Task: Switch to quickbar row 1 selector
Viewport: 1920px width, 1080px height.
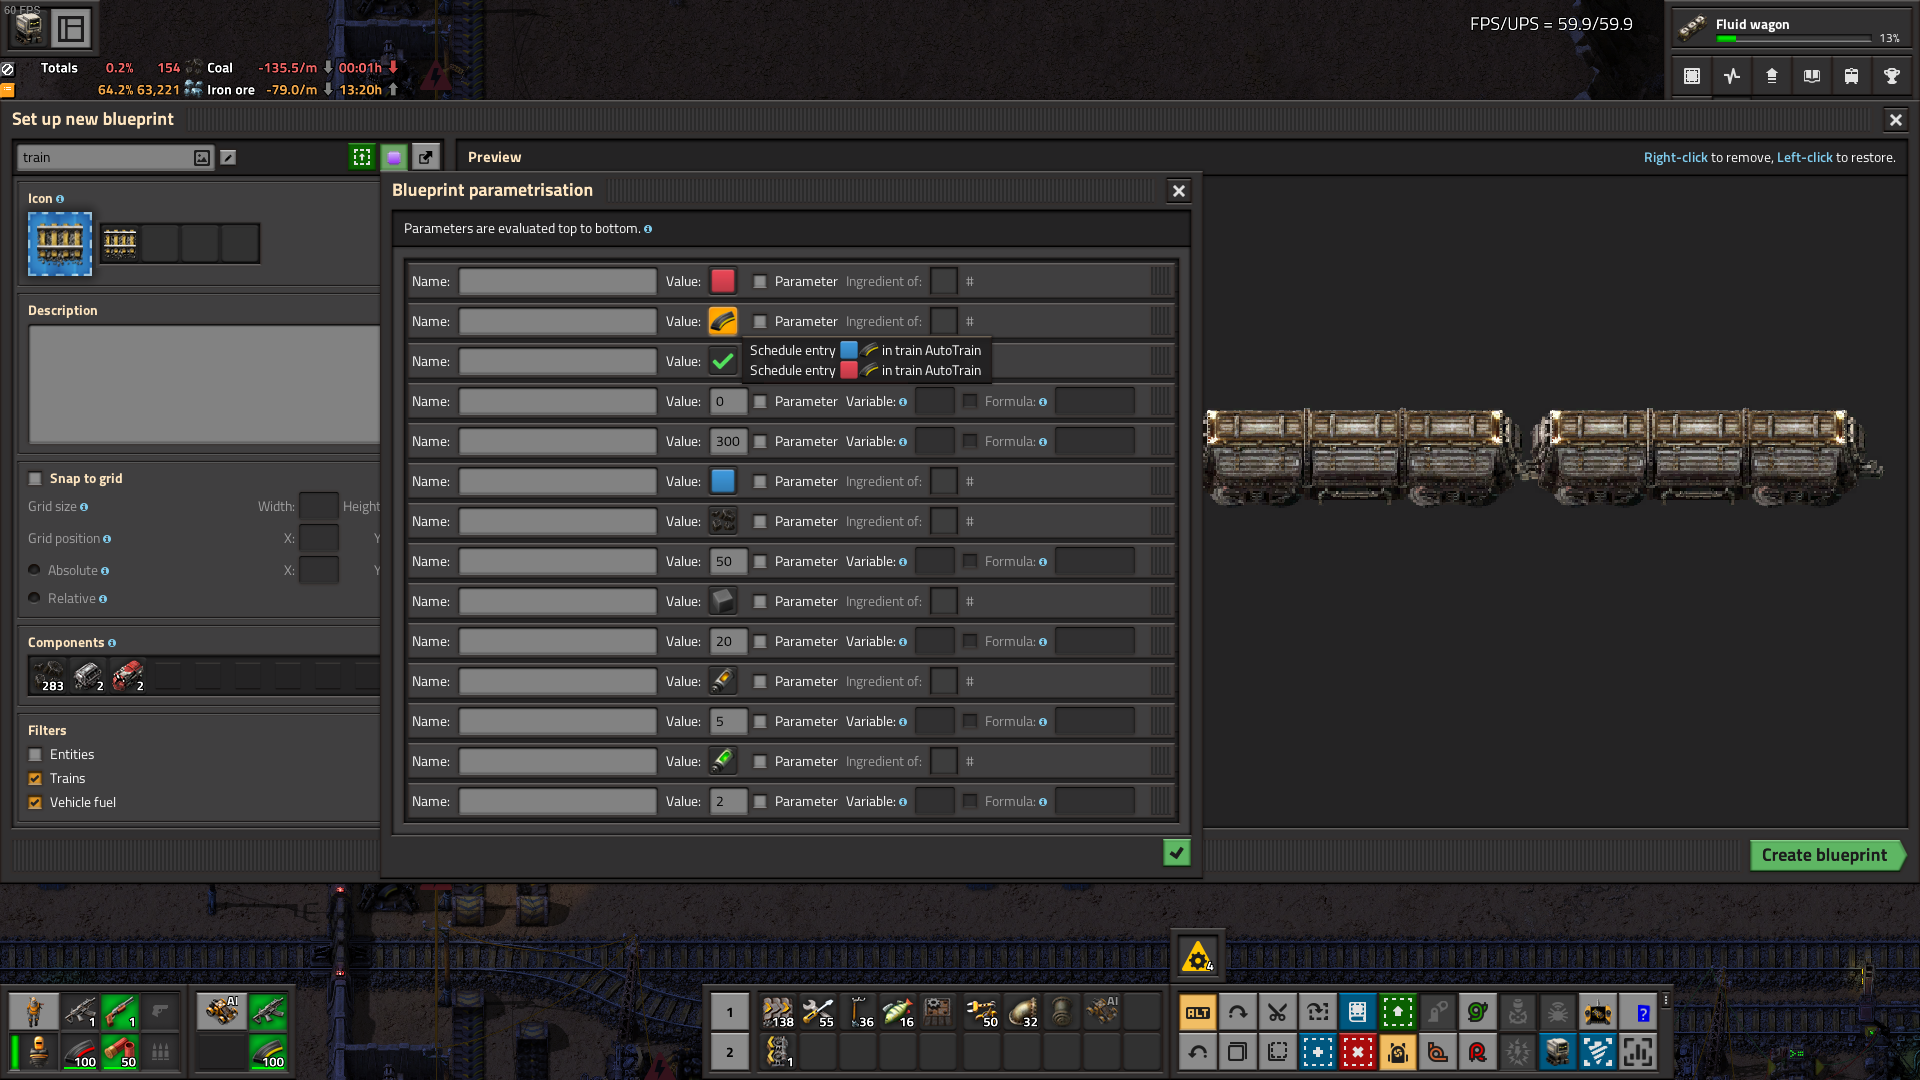Action: (730, 1012)
